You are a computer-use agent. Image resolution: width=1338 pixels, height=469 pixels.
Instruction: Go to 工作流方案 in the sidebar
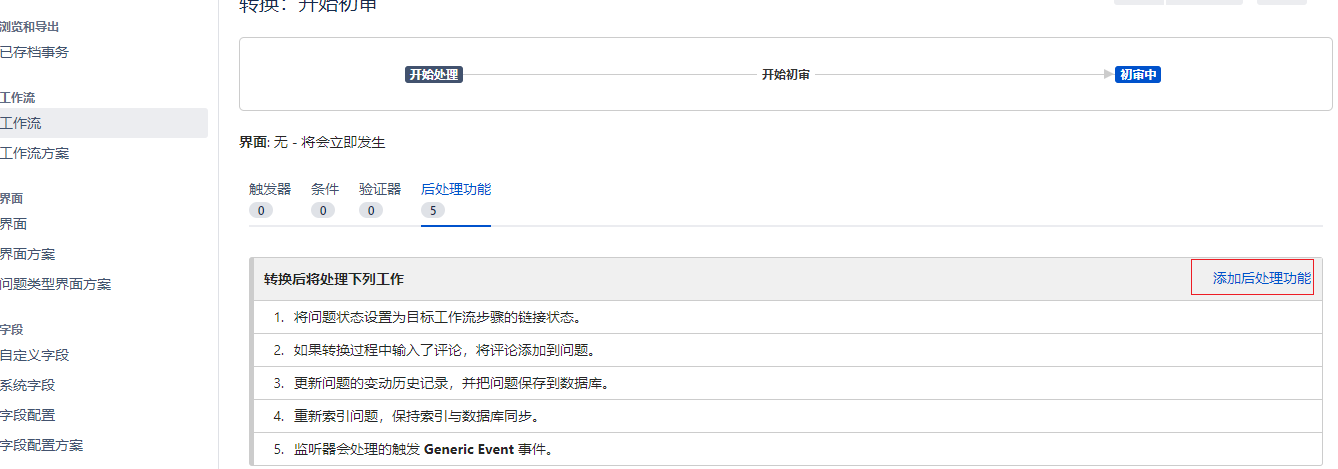click(34, 153)
